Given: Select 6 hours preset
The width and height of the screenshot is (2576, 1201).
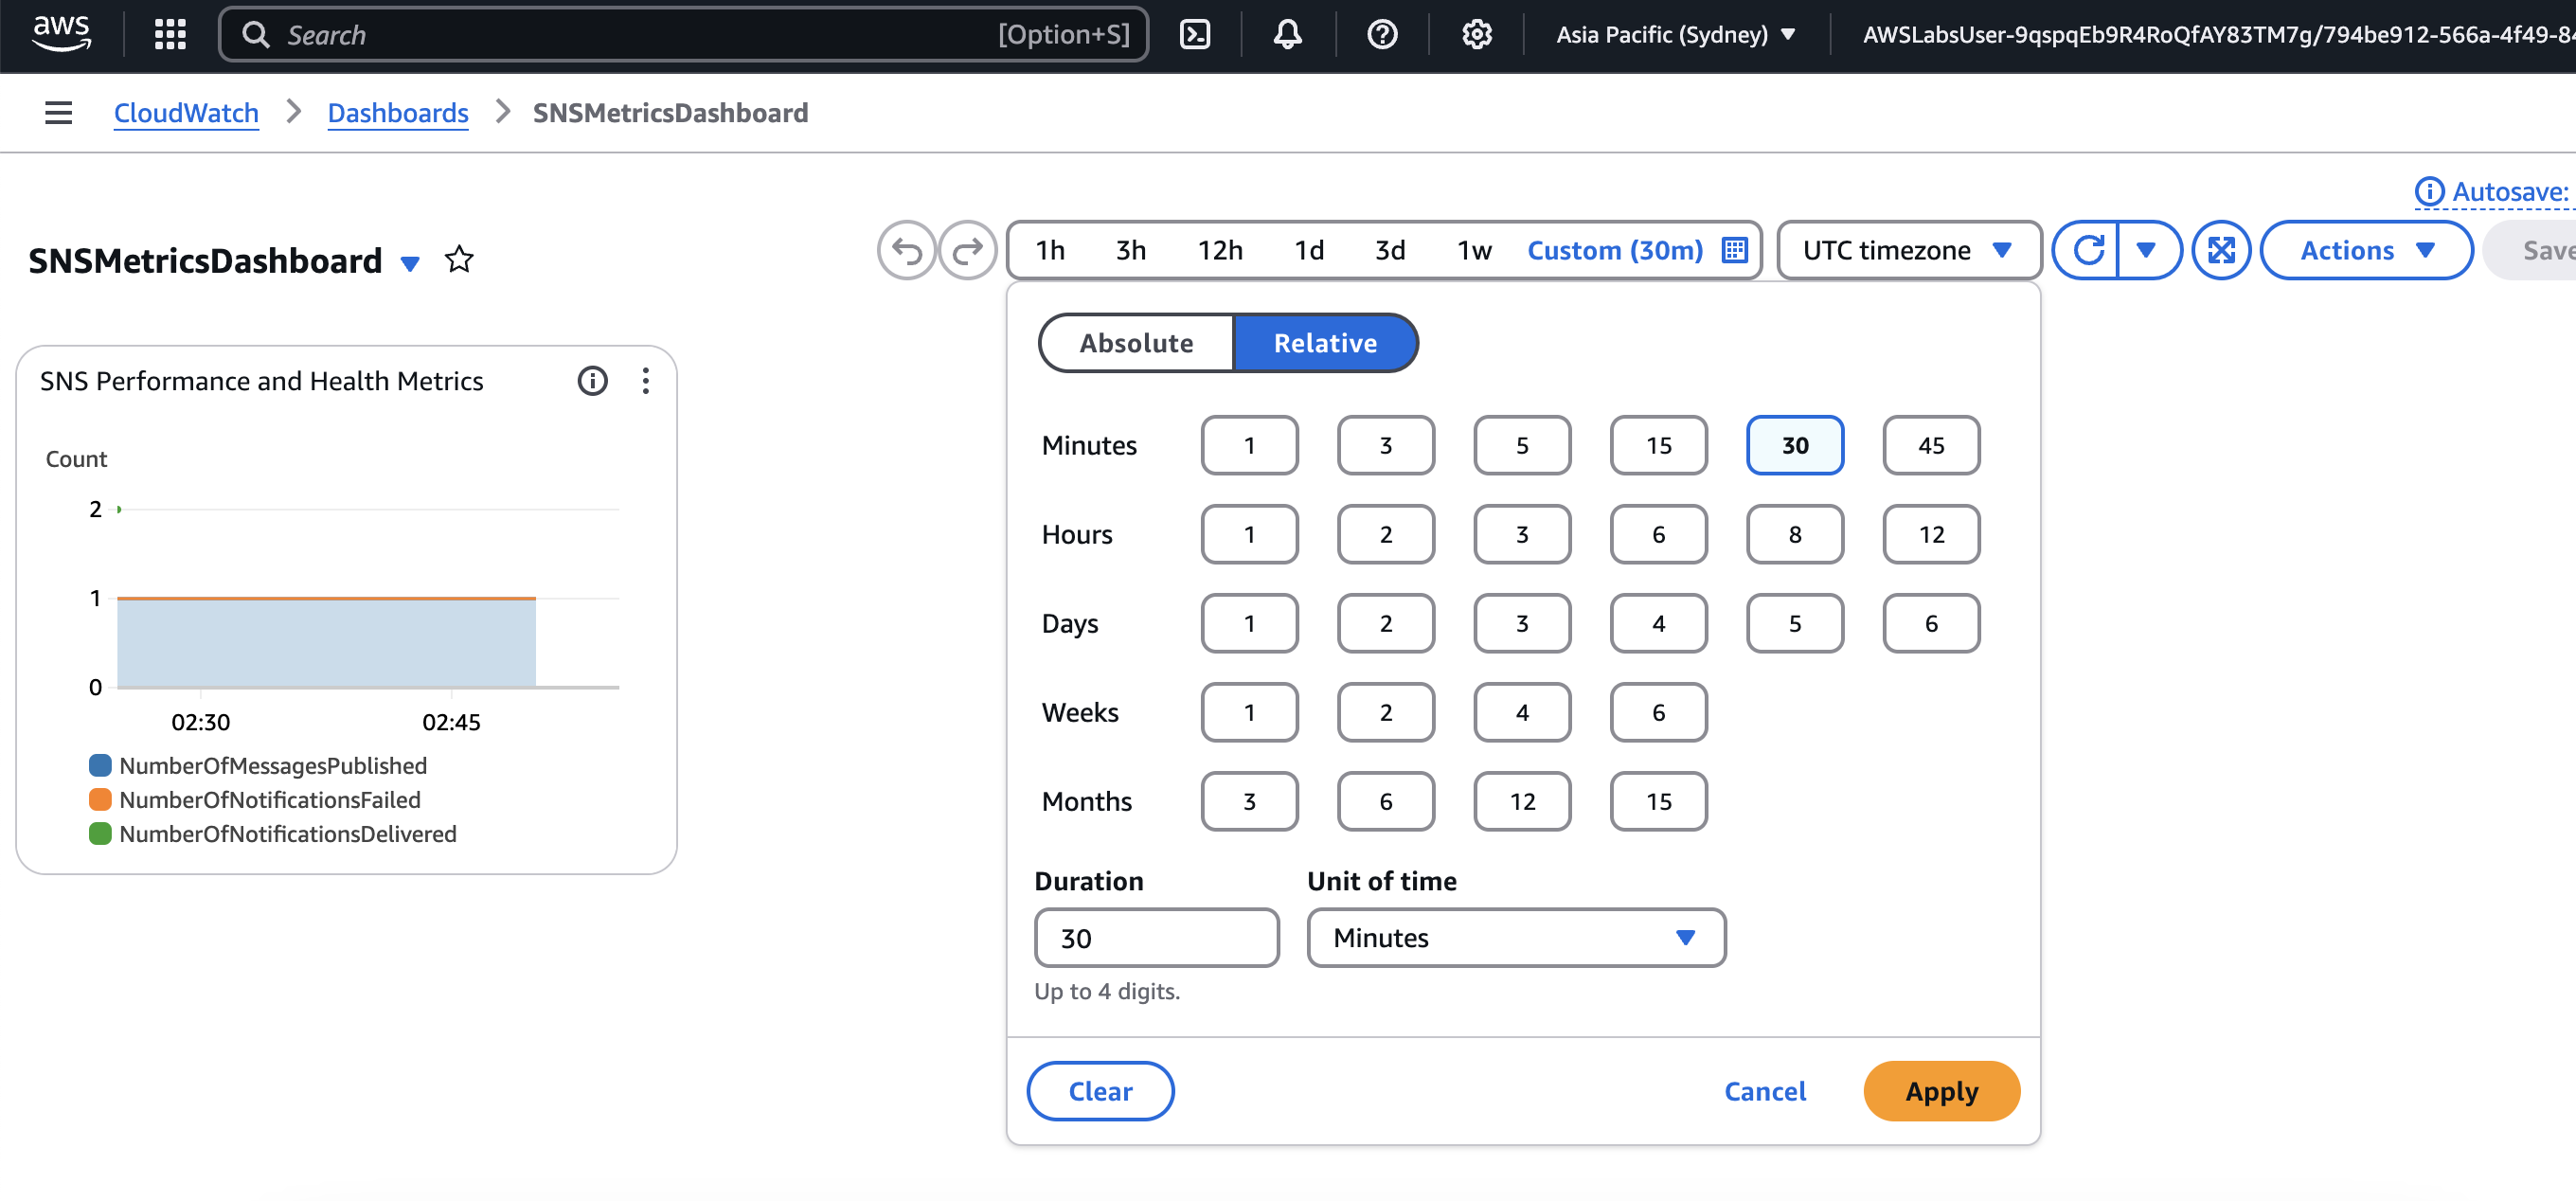Looking at the screenshot, I should coord(1658,534).
